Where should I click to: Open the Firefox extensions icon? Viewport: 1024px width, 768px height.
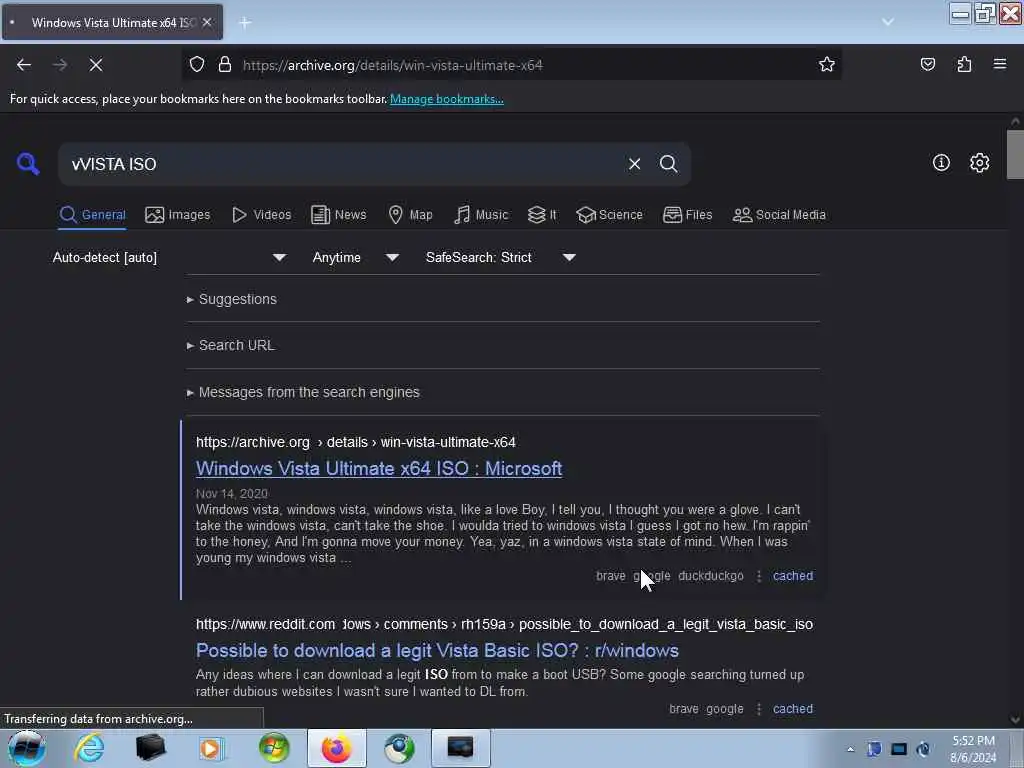964,65
